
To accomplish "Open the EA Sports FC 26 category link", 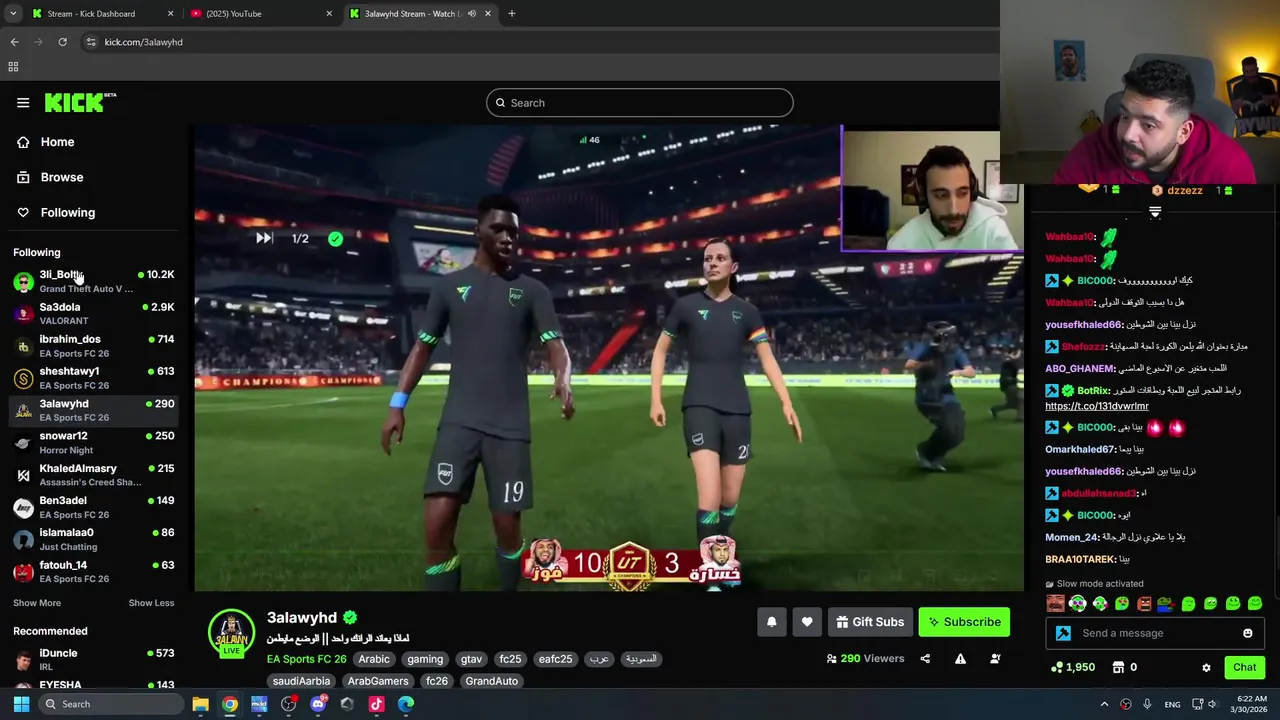I will click(306, 659).
